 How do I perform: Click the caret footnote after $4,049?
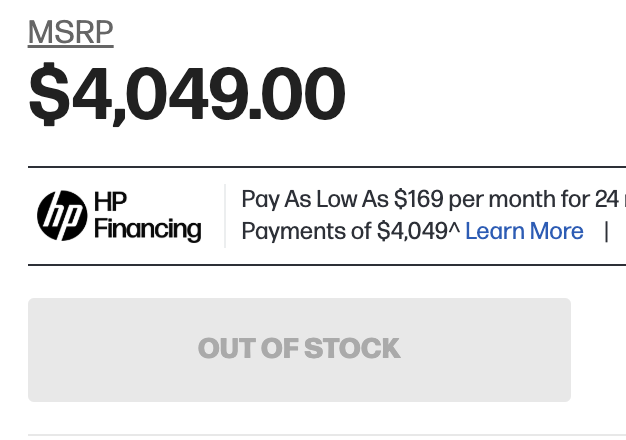coord(454,229)
